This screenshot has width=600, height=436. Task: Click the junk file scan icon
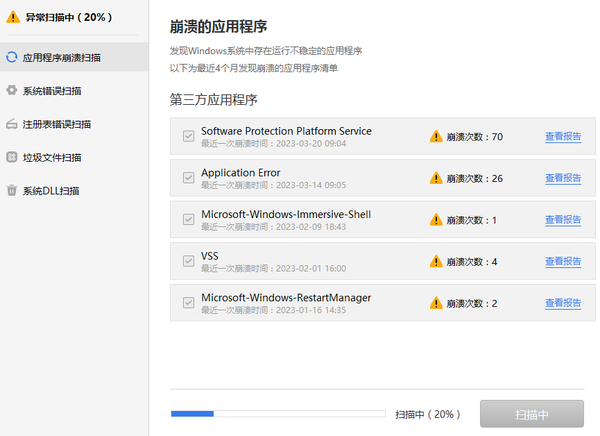(12, 157)
